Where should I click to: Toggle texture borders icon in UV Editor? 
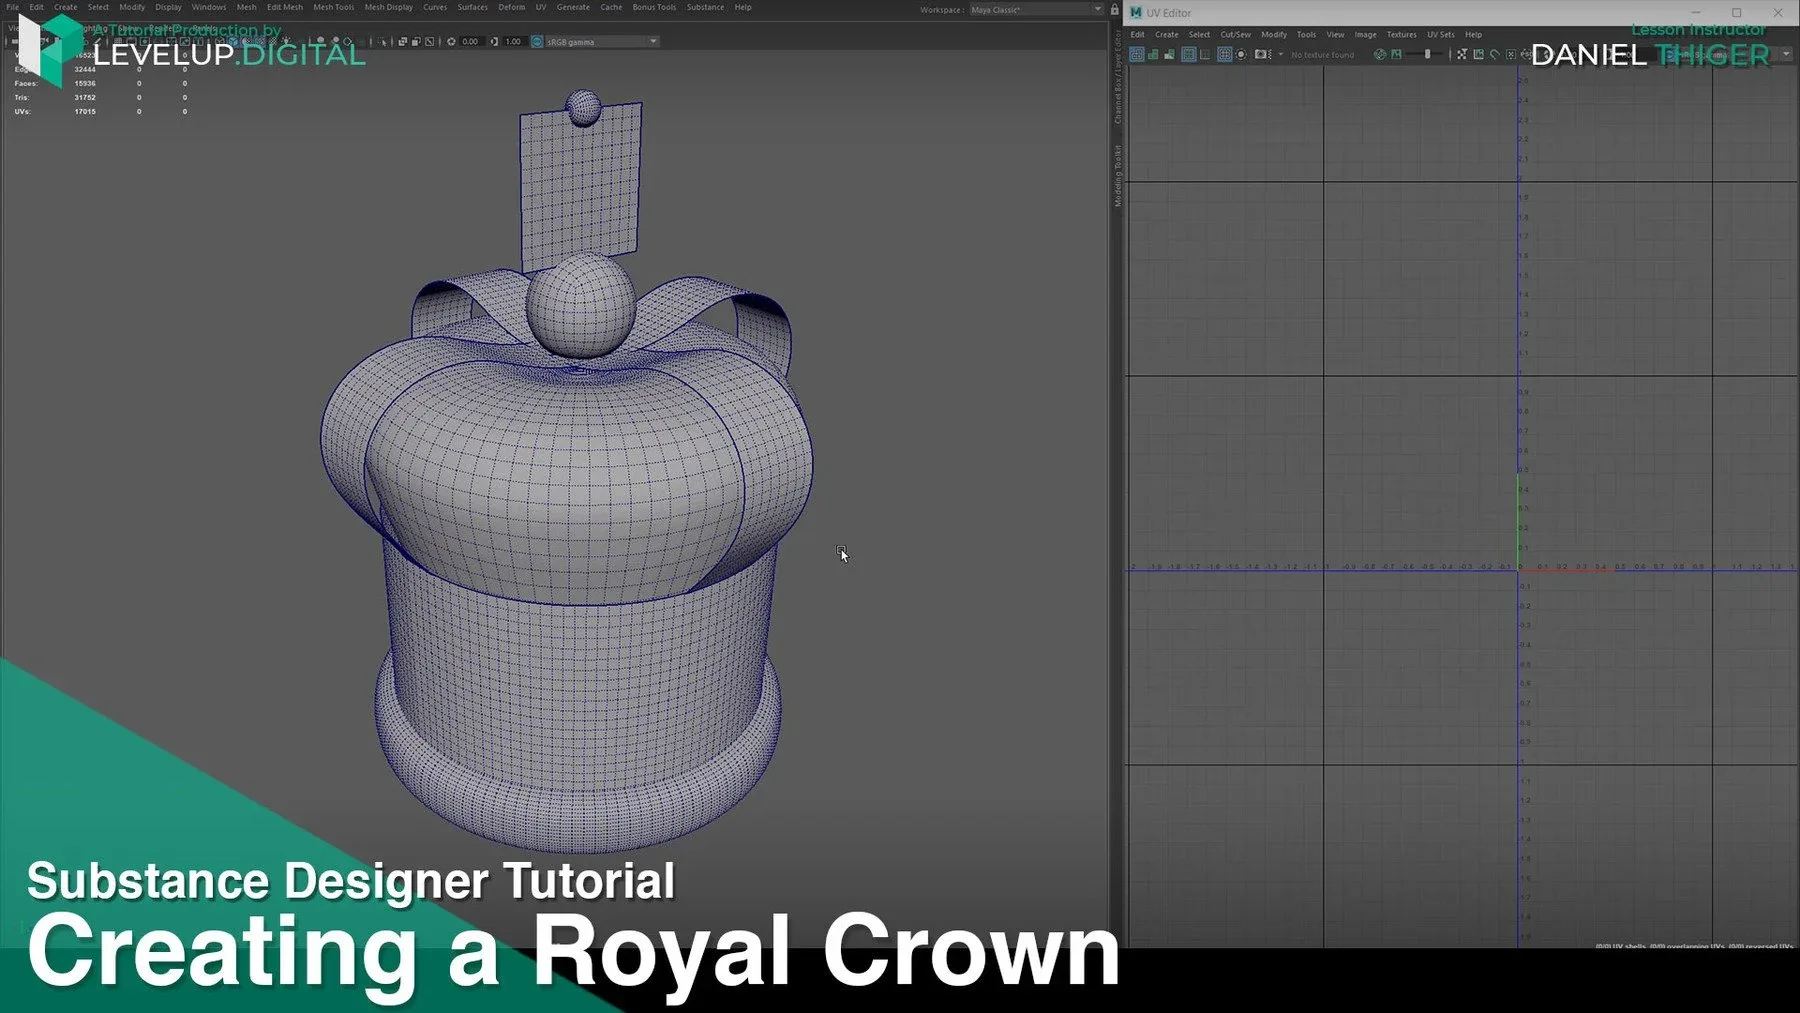[1188, 55]
